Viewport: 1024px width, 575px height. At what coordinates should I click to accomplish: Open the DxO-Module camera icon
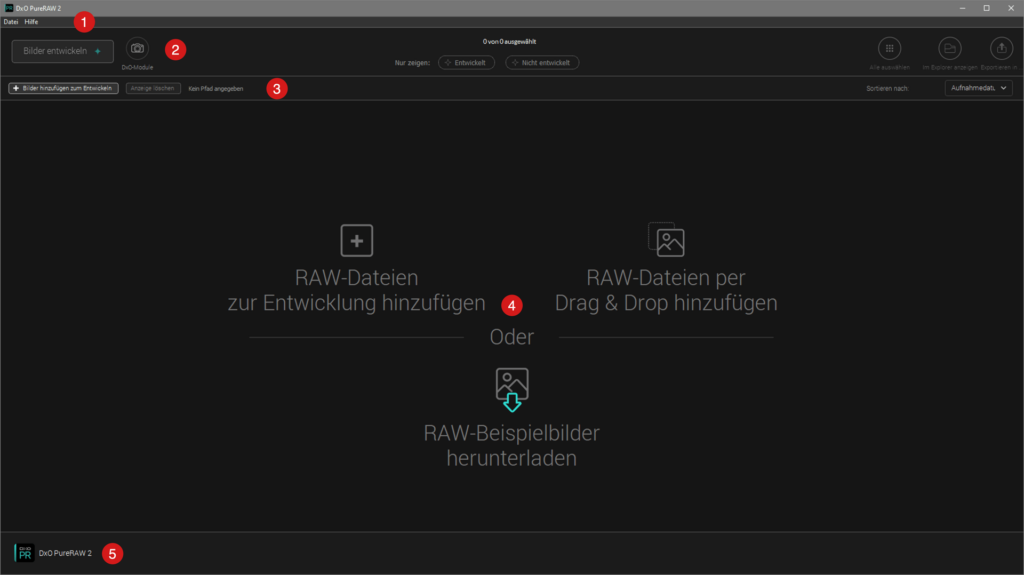click(x=137, y=48)
